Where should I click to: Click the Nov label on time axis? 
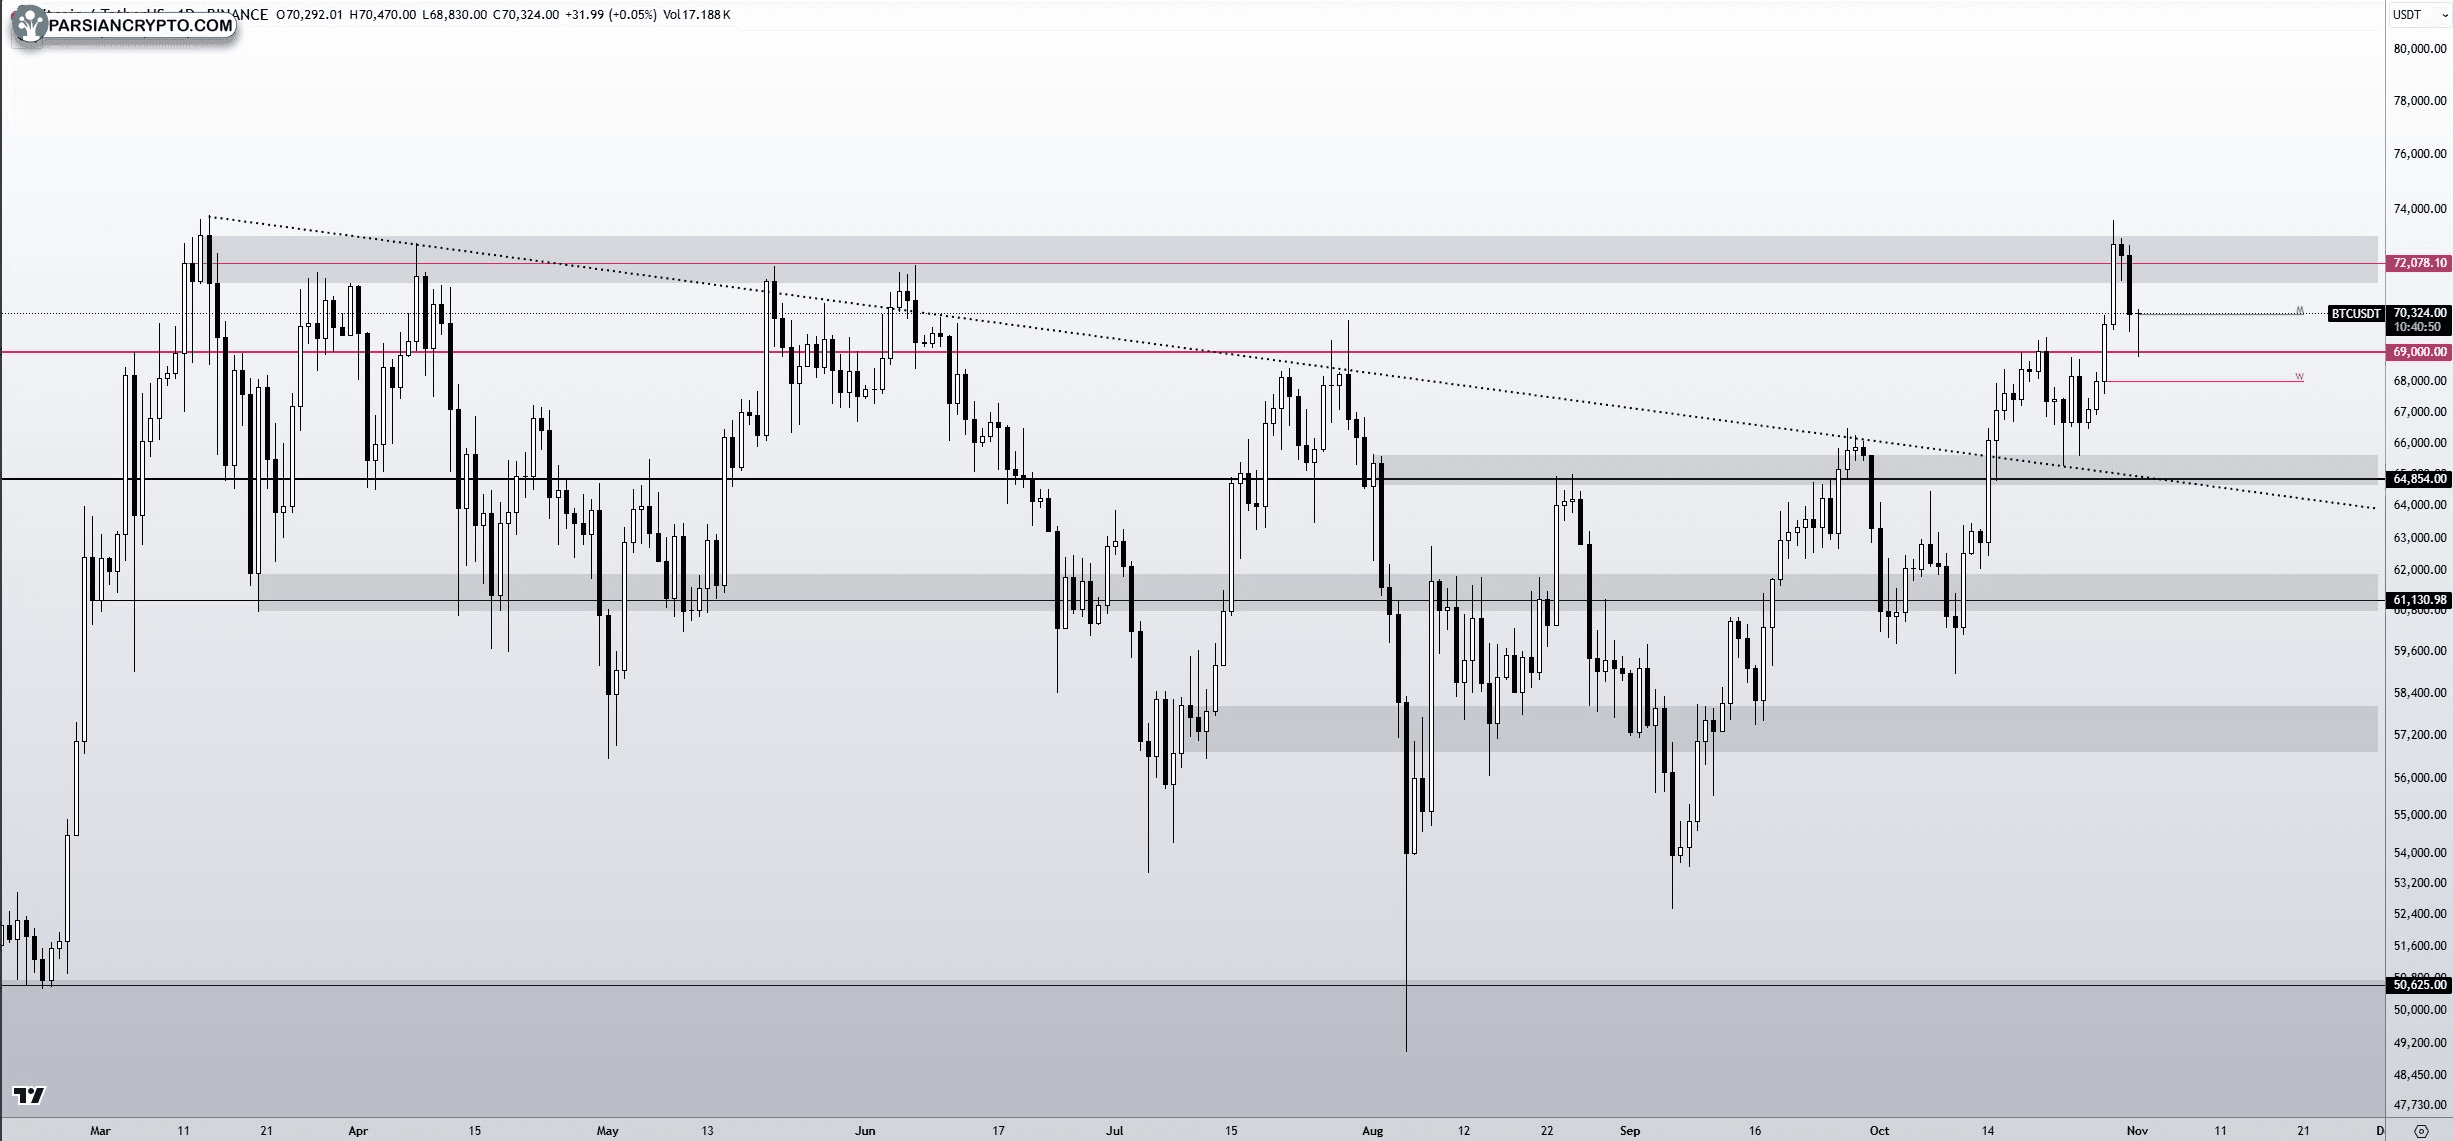click(2137, 1131)
